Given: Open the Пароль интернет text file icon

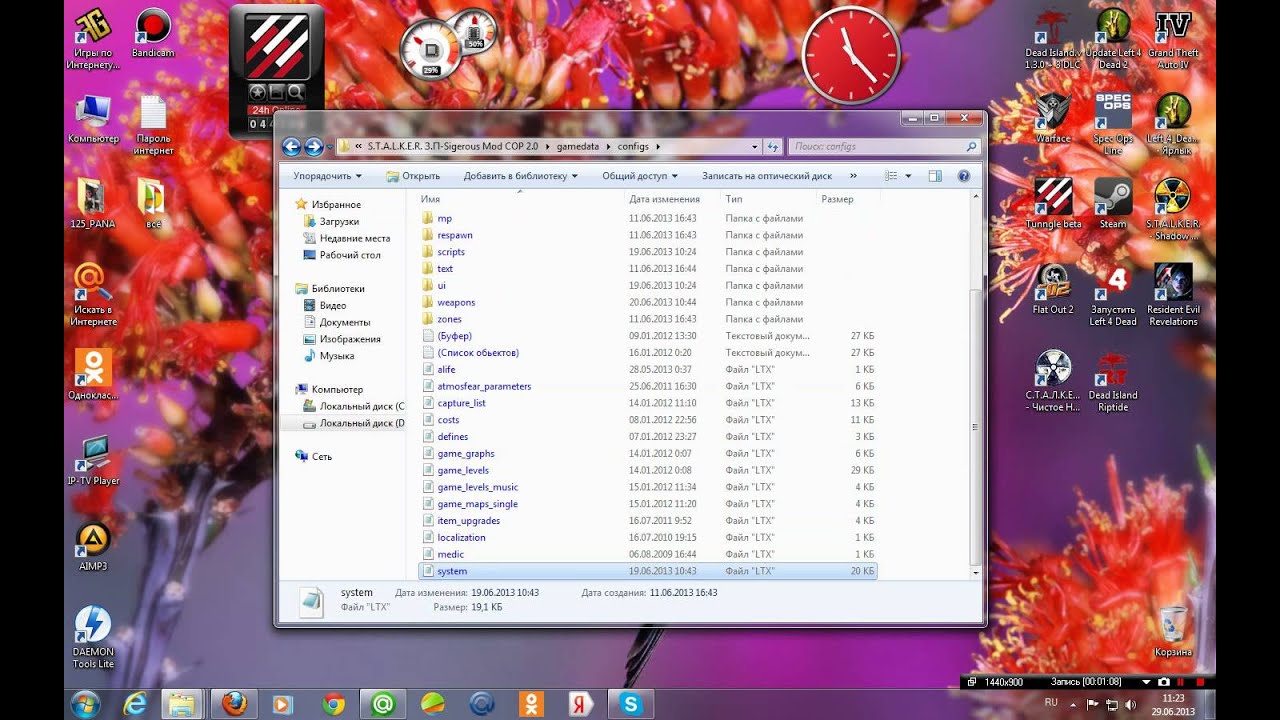Looking at the screenshot, I should (153, 125).
